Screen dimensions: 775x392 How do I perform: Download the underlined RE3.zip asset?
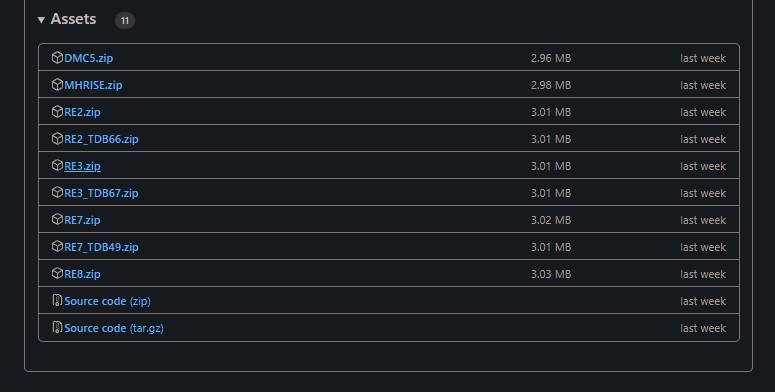pos(82,166)
